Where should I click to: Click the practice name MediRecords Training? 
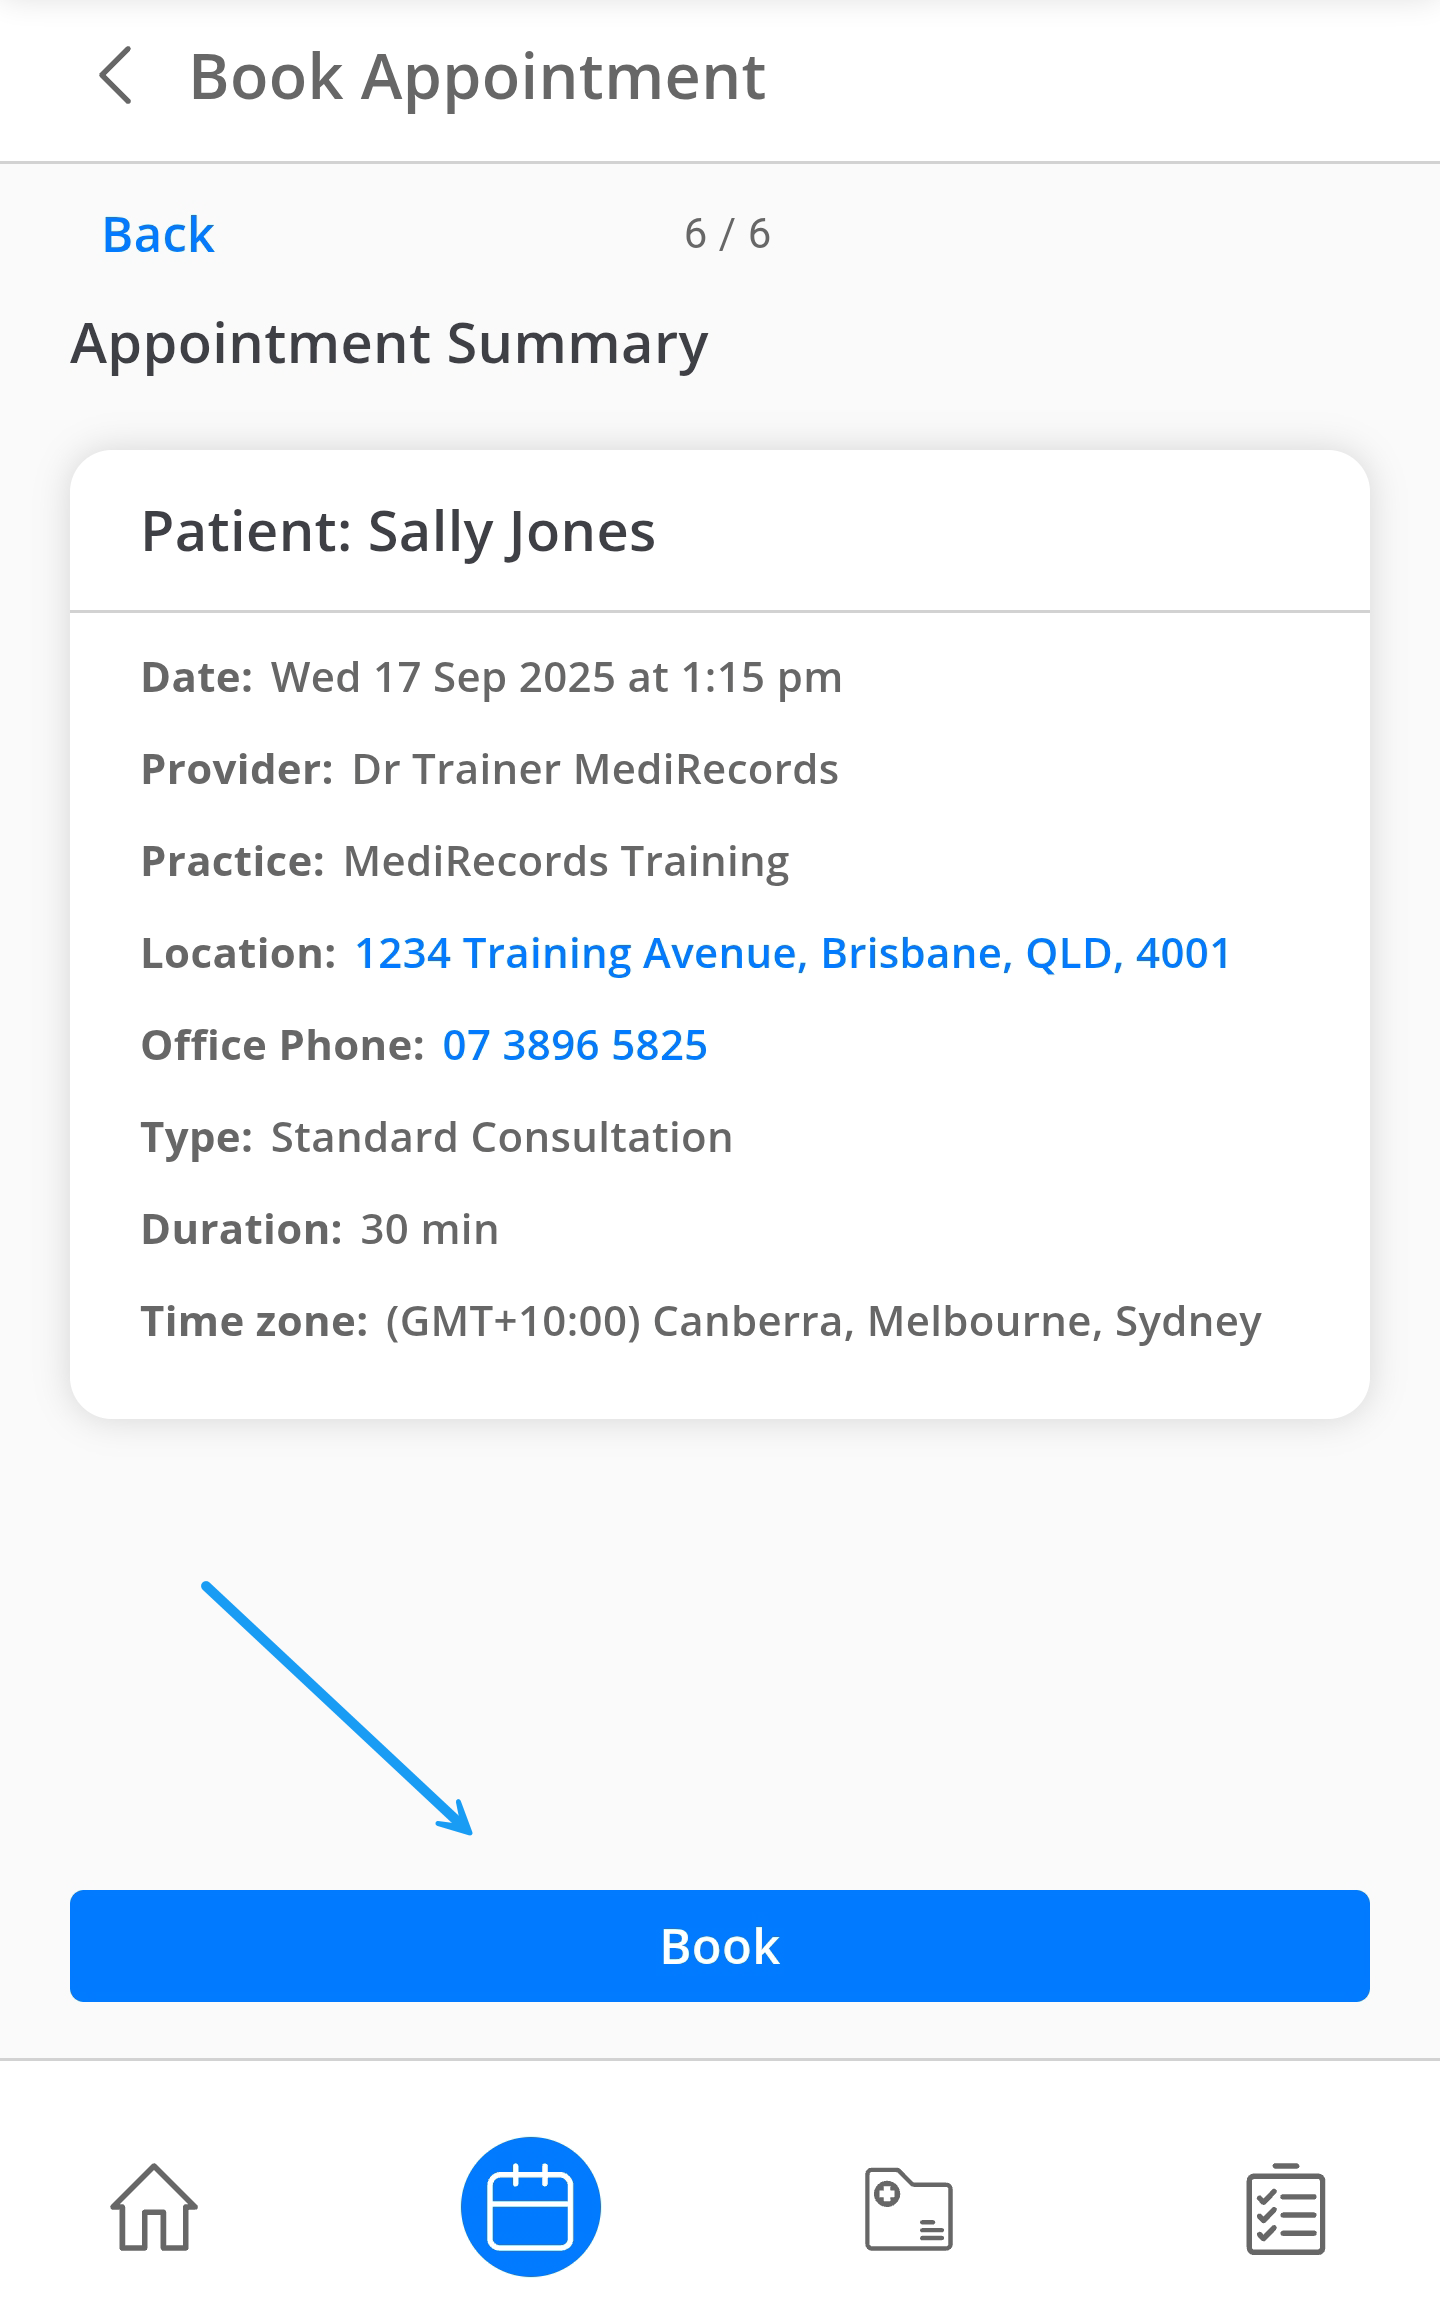(x=566, y=861)
